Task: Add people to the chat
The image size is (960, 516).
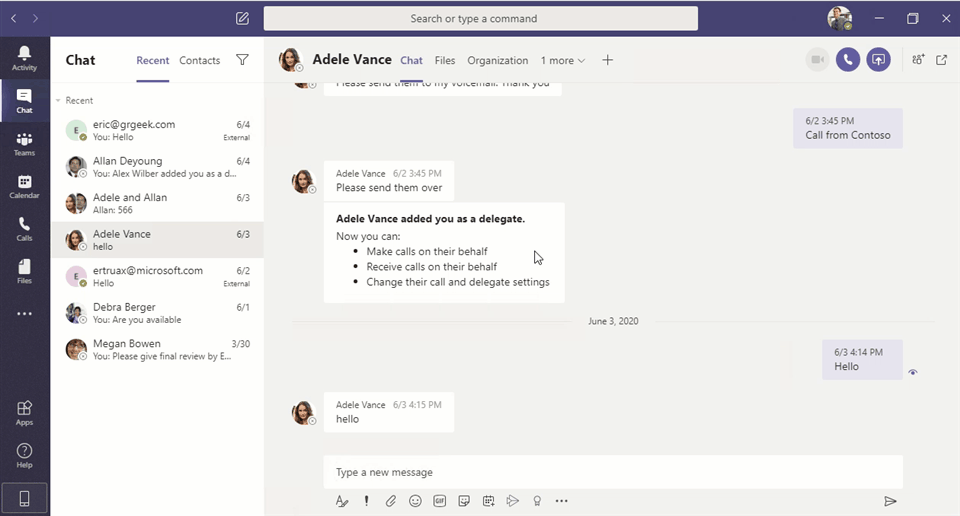Action: pos(918,59)
